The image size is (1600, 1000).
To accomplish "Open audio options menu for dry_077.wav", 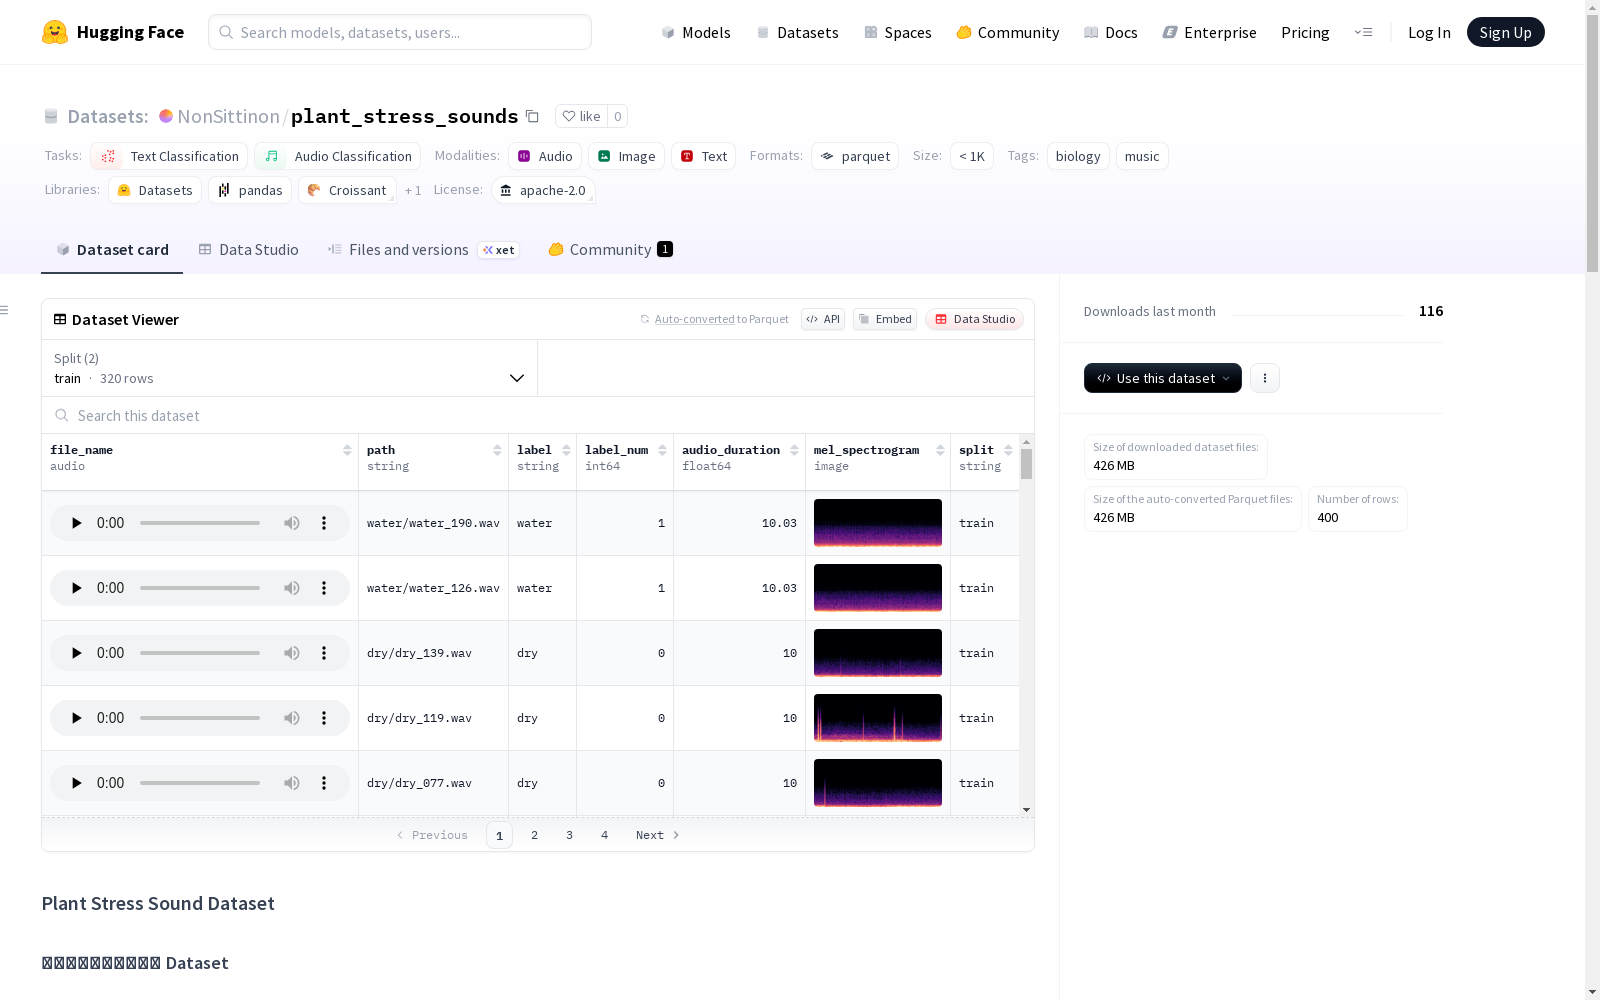I will tap(324, 783).
